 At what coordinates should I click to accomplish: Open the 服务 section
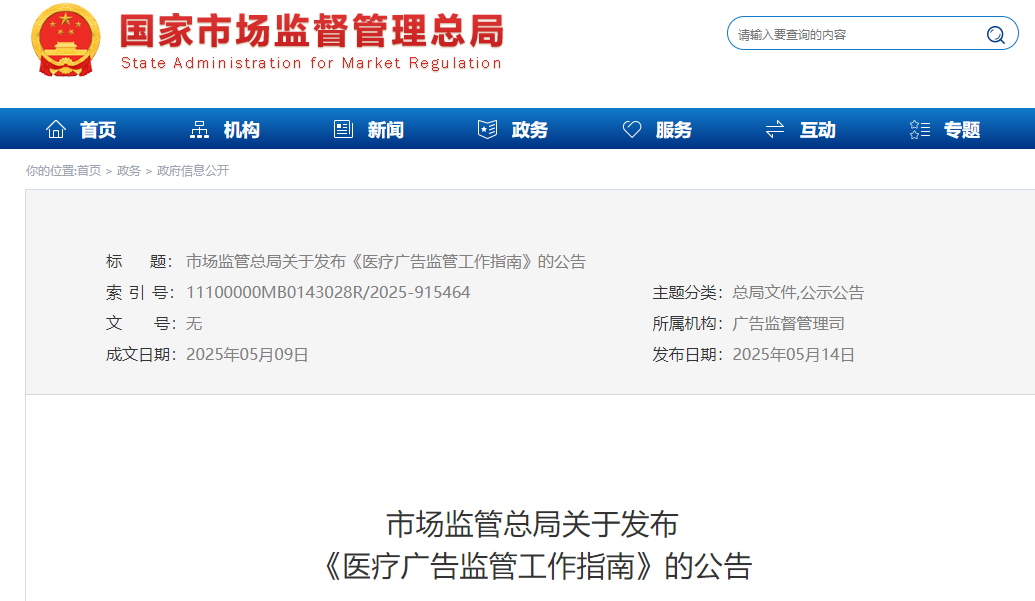(x=672, y=128)
